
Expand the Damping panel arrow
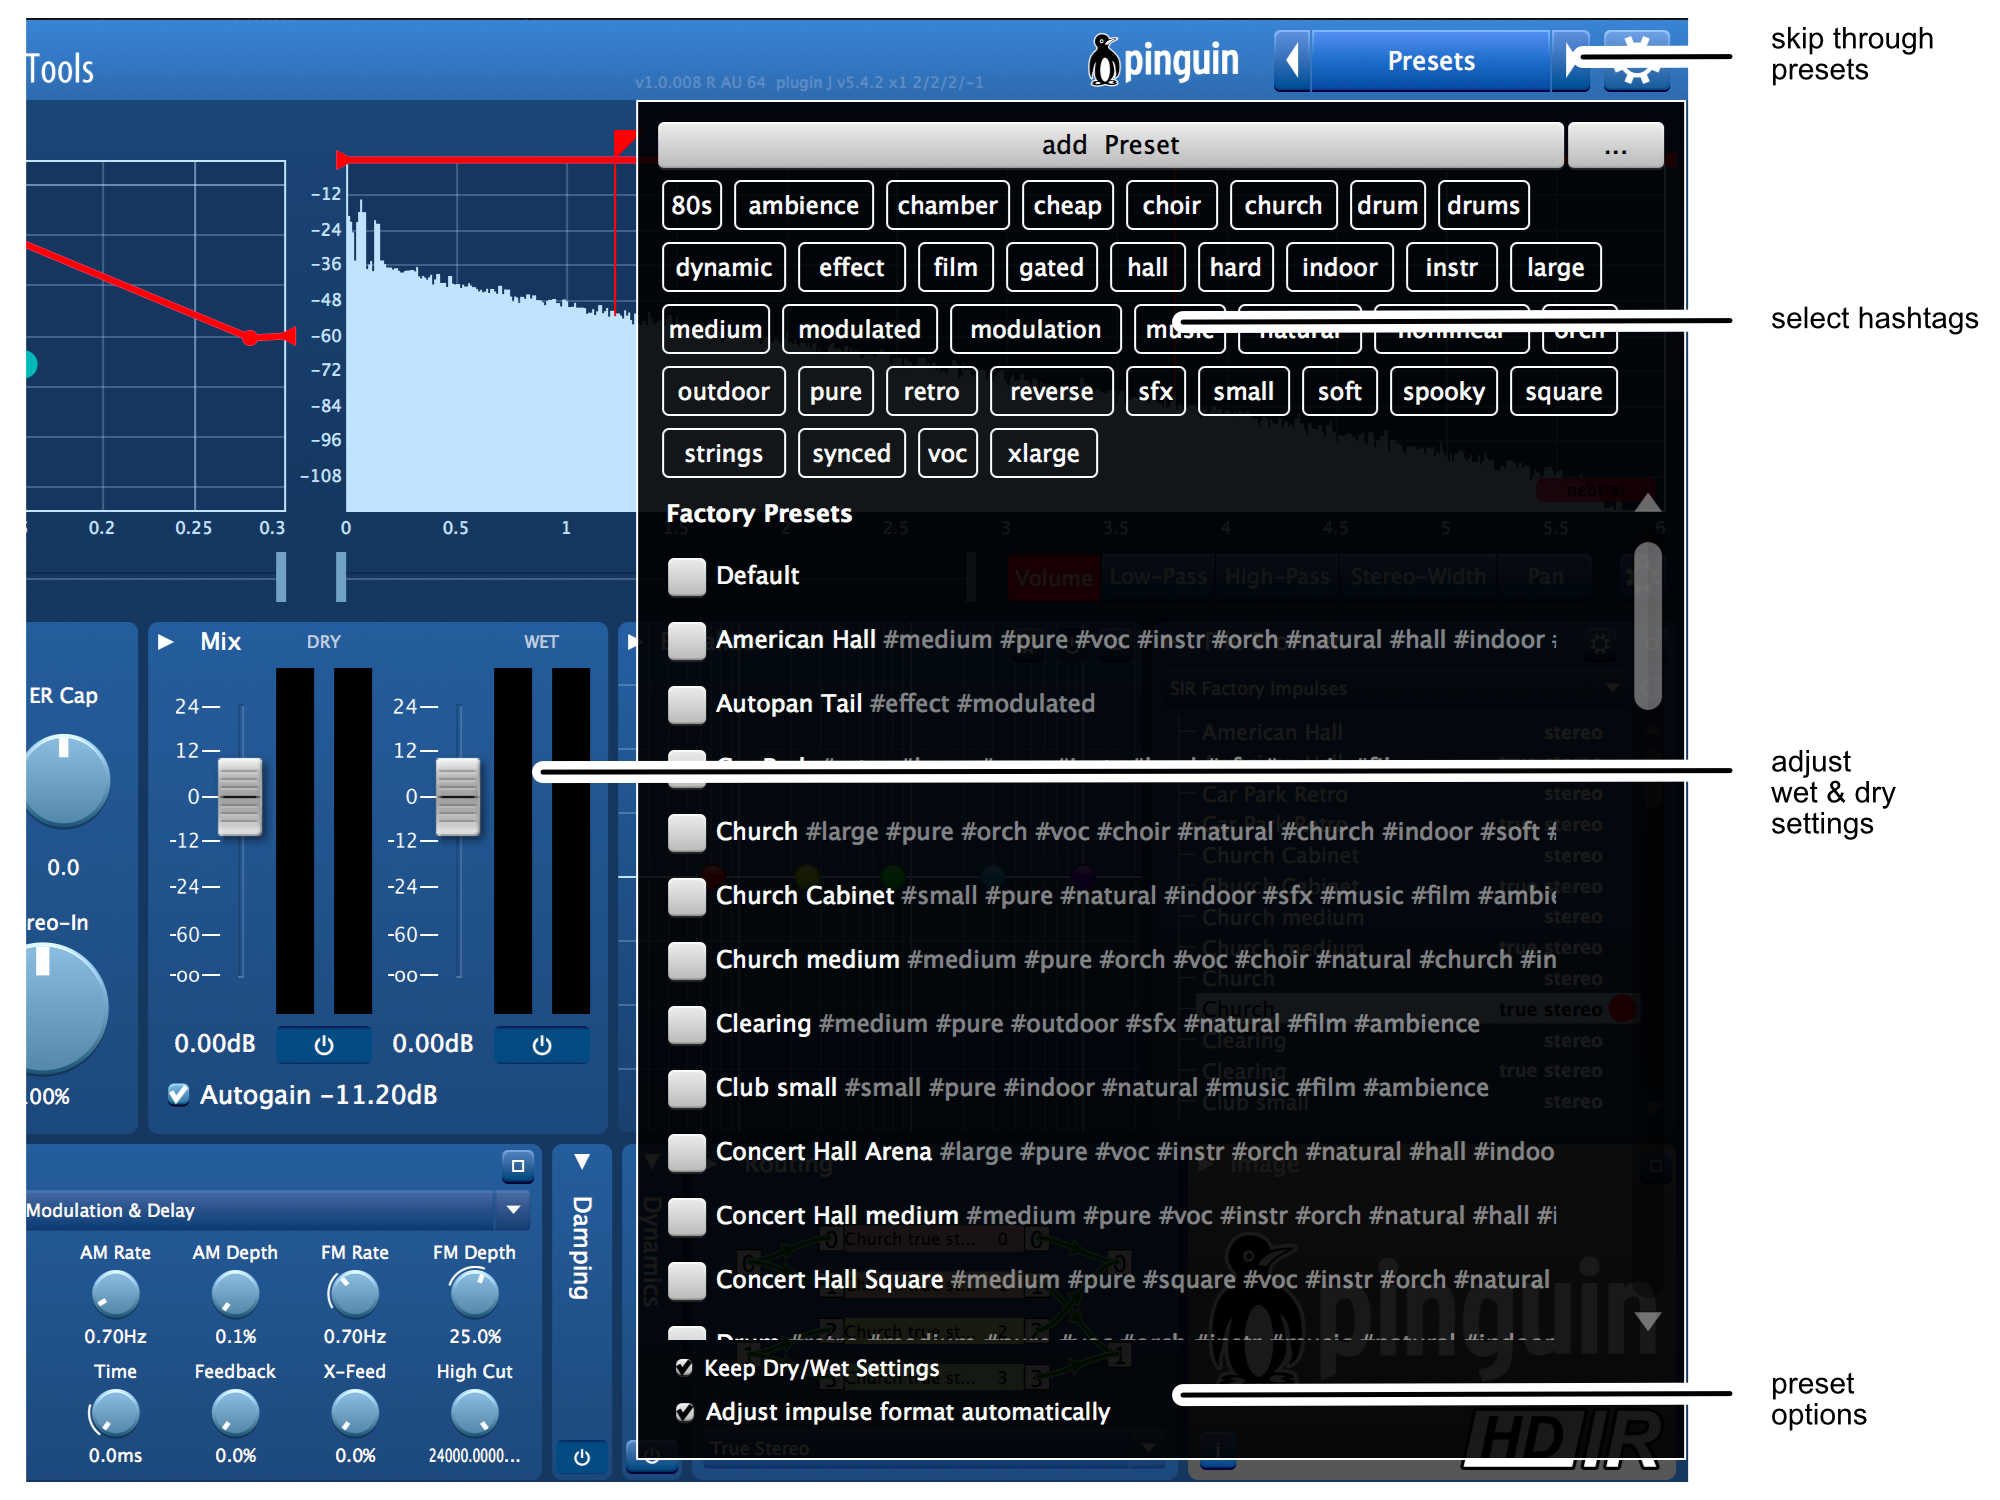pos(581,1162)
